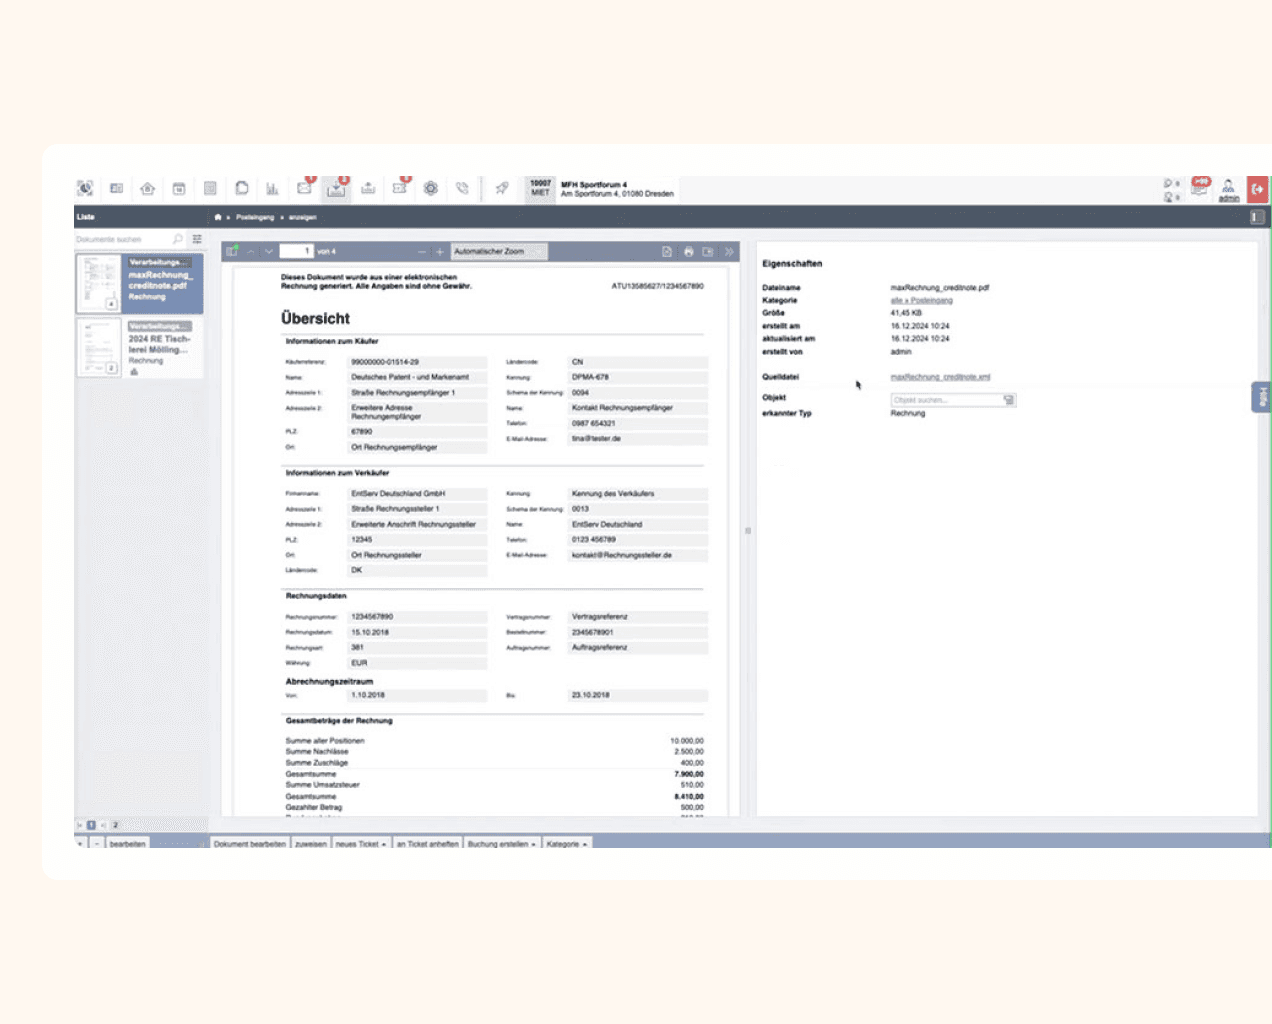
Task: Open the alle » Posteingang category link
Action: (921, 300)
